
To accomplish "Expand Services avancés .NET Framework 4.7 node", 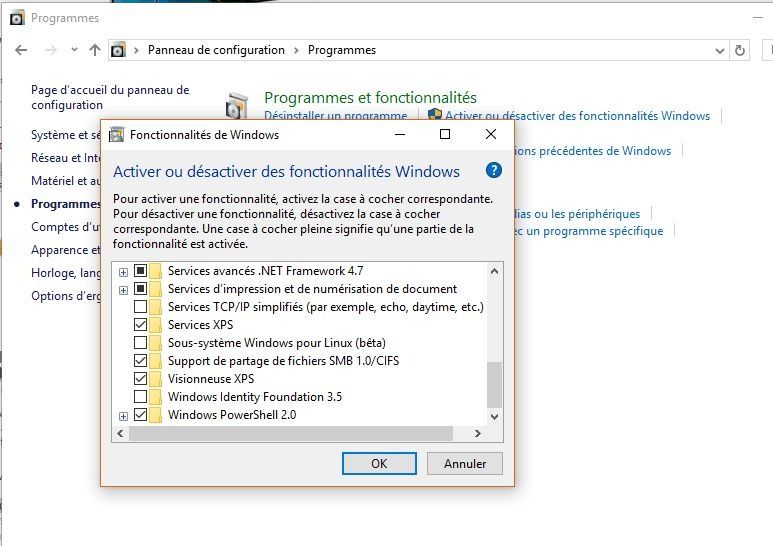I will pos(123,272).
